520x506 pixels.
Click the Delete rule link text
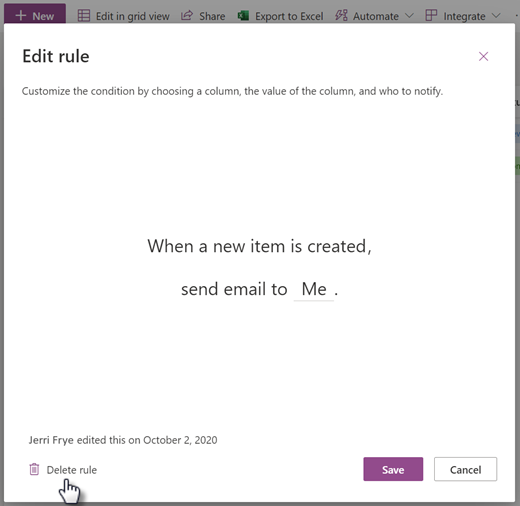72,470
